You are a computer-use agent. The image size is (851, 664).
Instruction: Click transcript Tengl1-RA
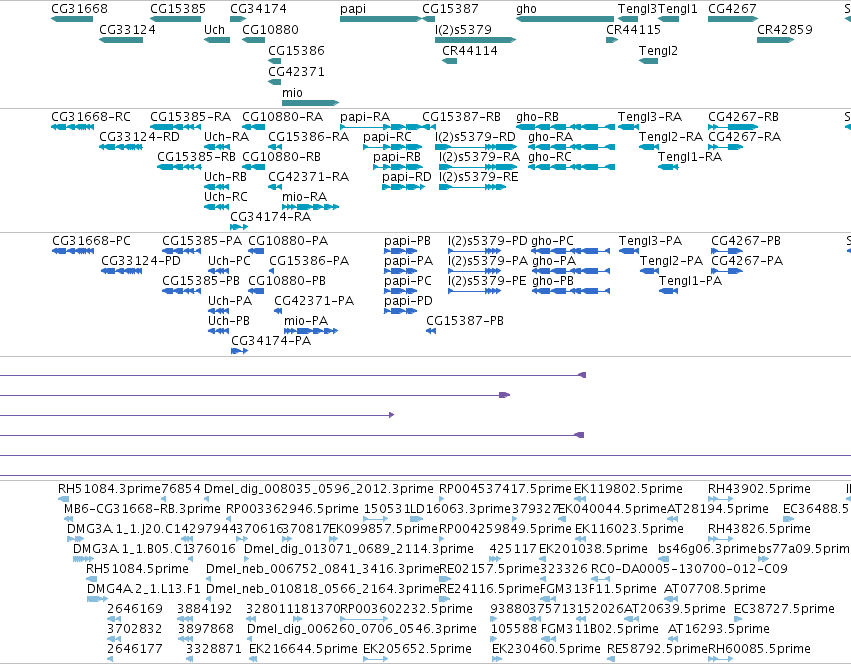click(668, 167)
